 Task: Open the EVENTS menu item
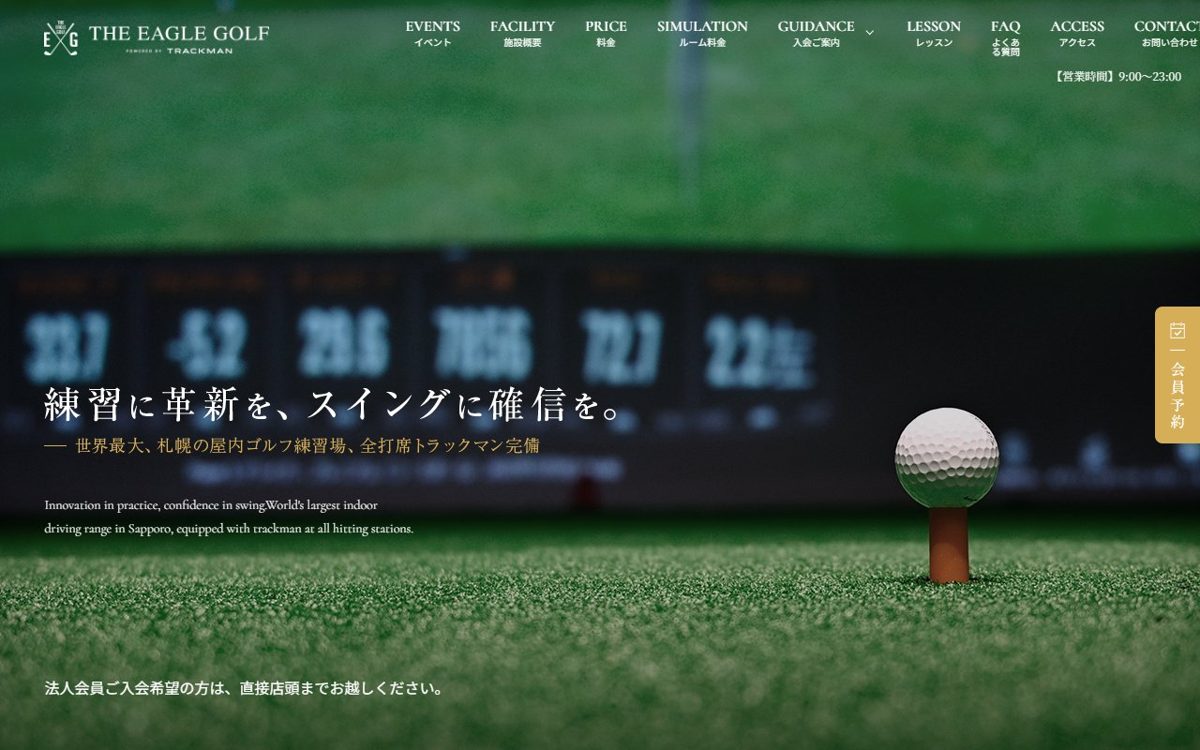coord(433,33)
